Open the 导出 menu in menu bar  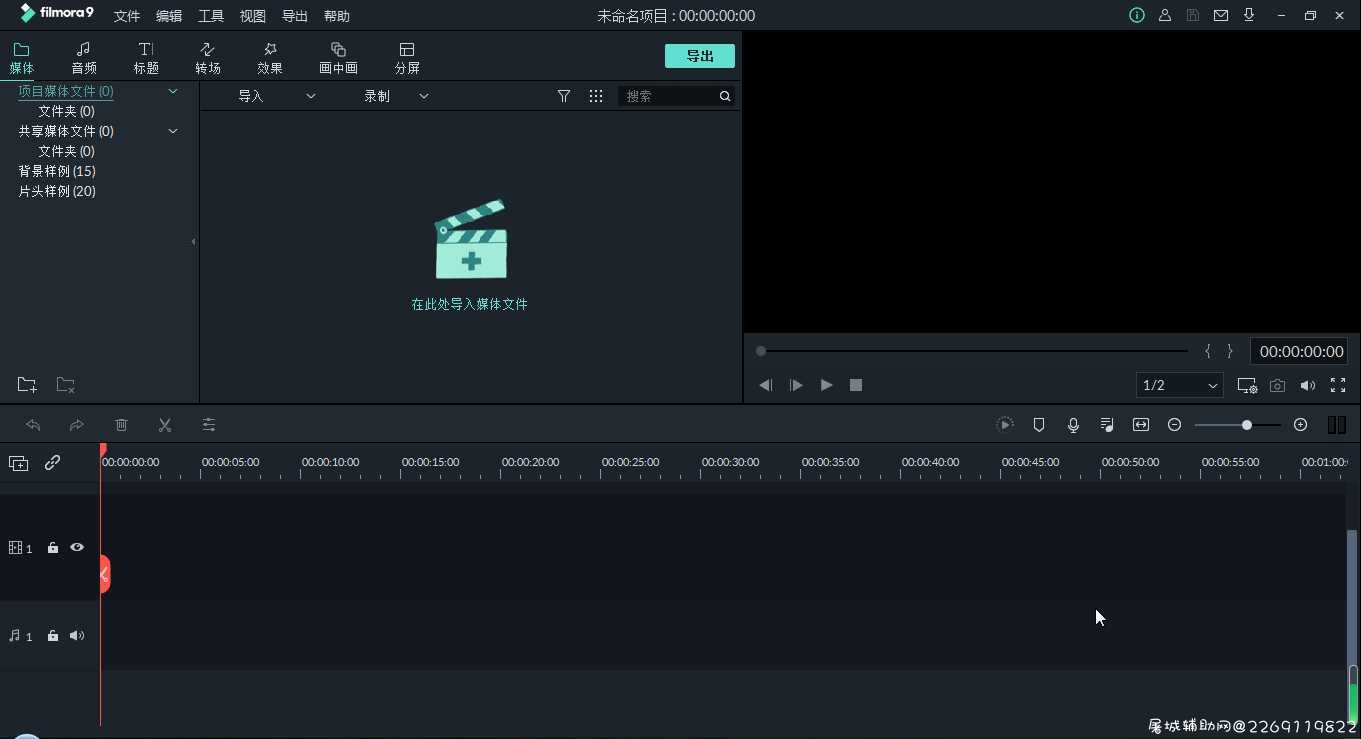[295, 16]
